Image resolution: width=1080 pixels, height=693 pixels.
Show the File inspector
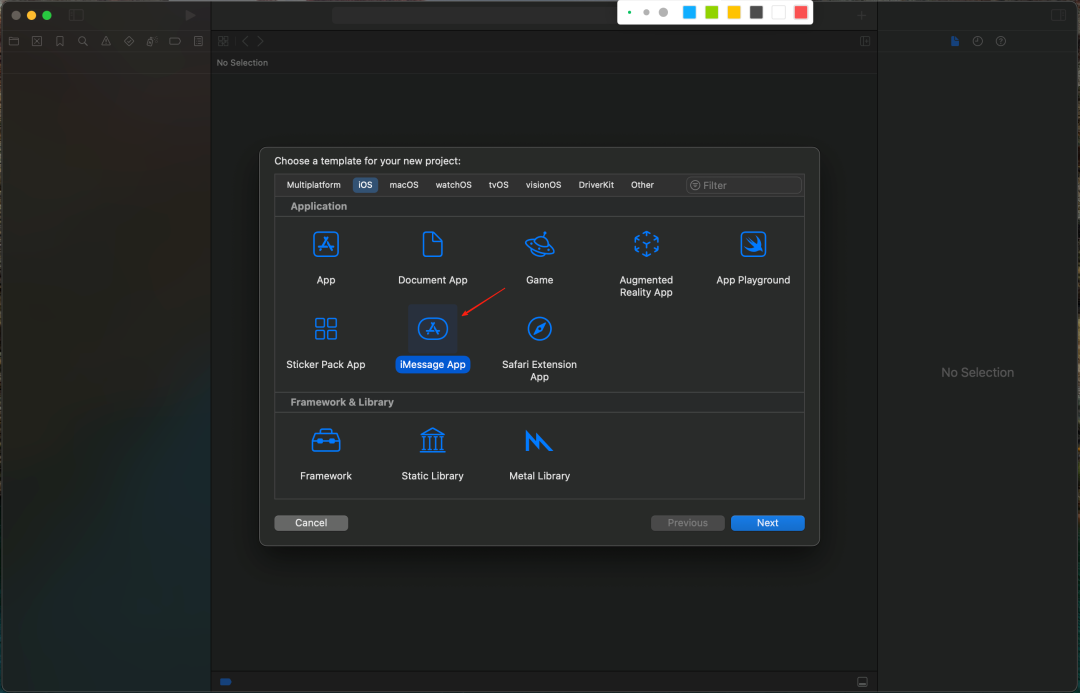click(955, 41)
